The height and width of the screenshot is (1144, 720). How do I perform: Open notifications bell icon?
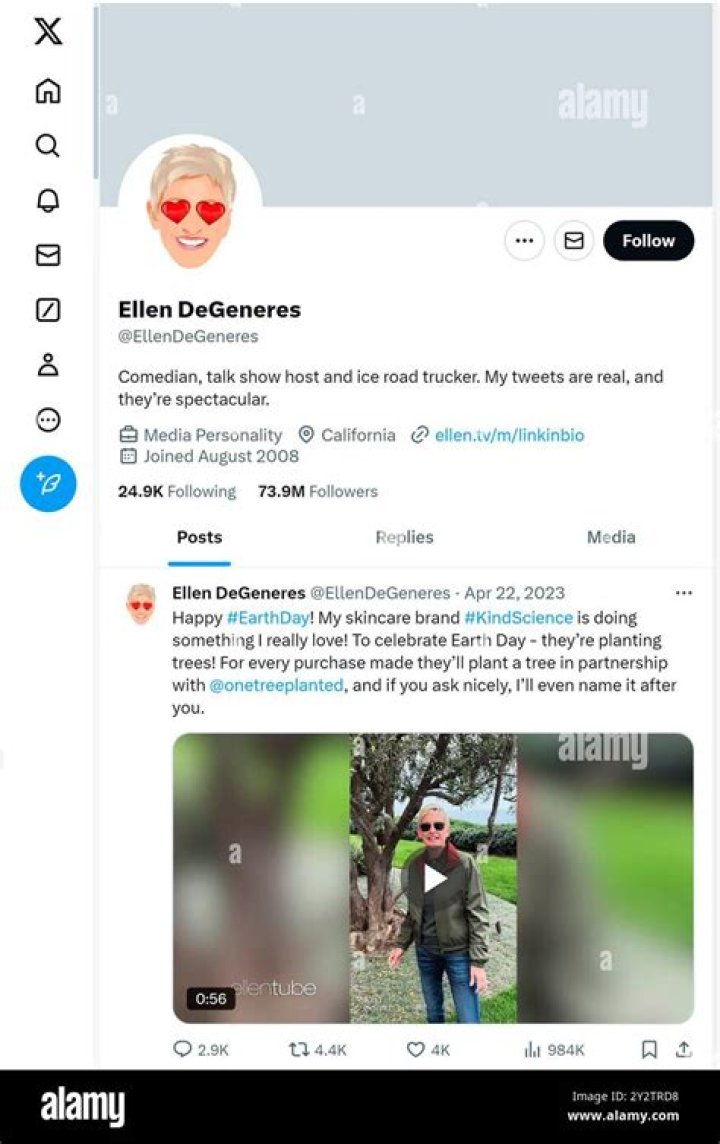click(x=48, y=200)
